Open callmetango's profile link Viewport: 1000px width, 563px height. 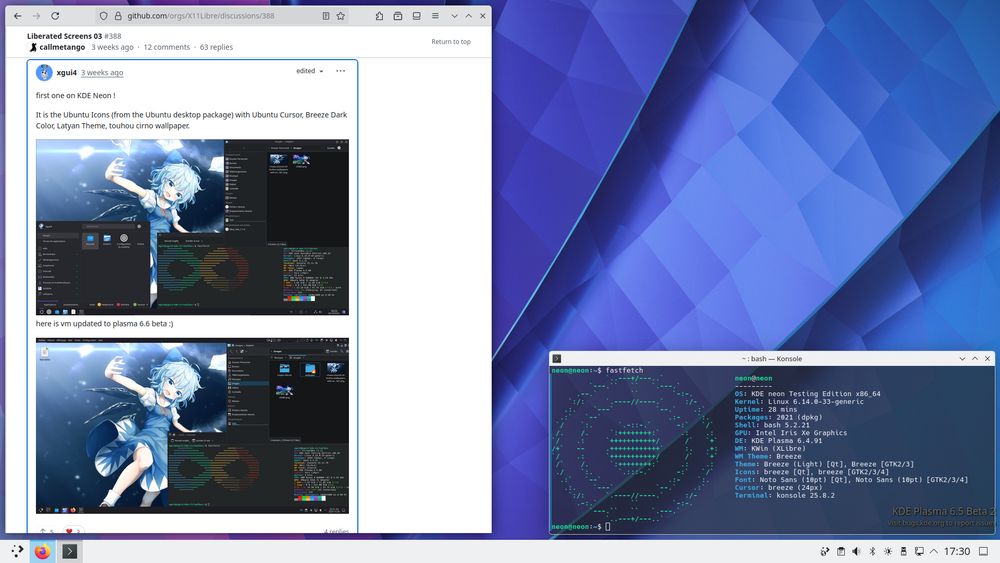[62, 47]
